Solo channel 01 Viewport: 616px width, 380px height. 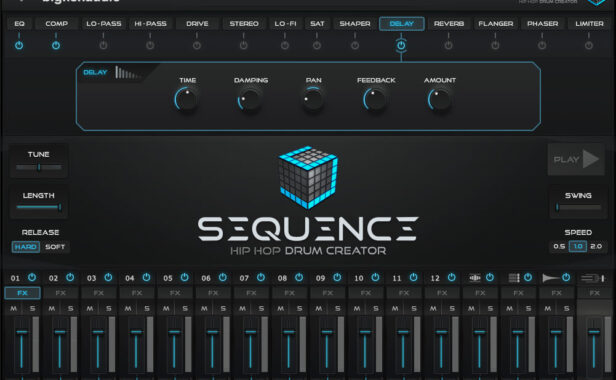coord(32,308)
